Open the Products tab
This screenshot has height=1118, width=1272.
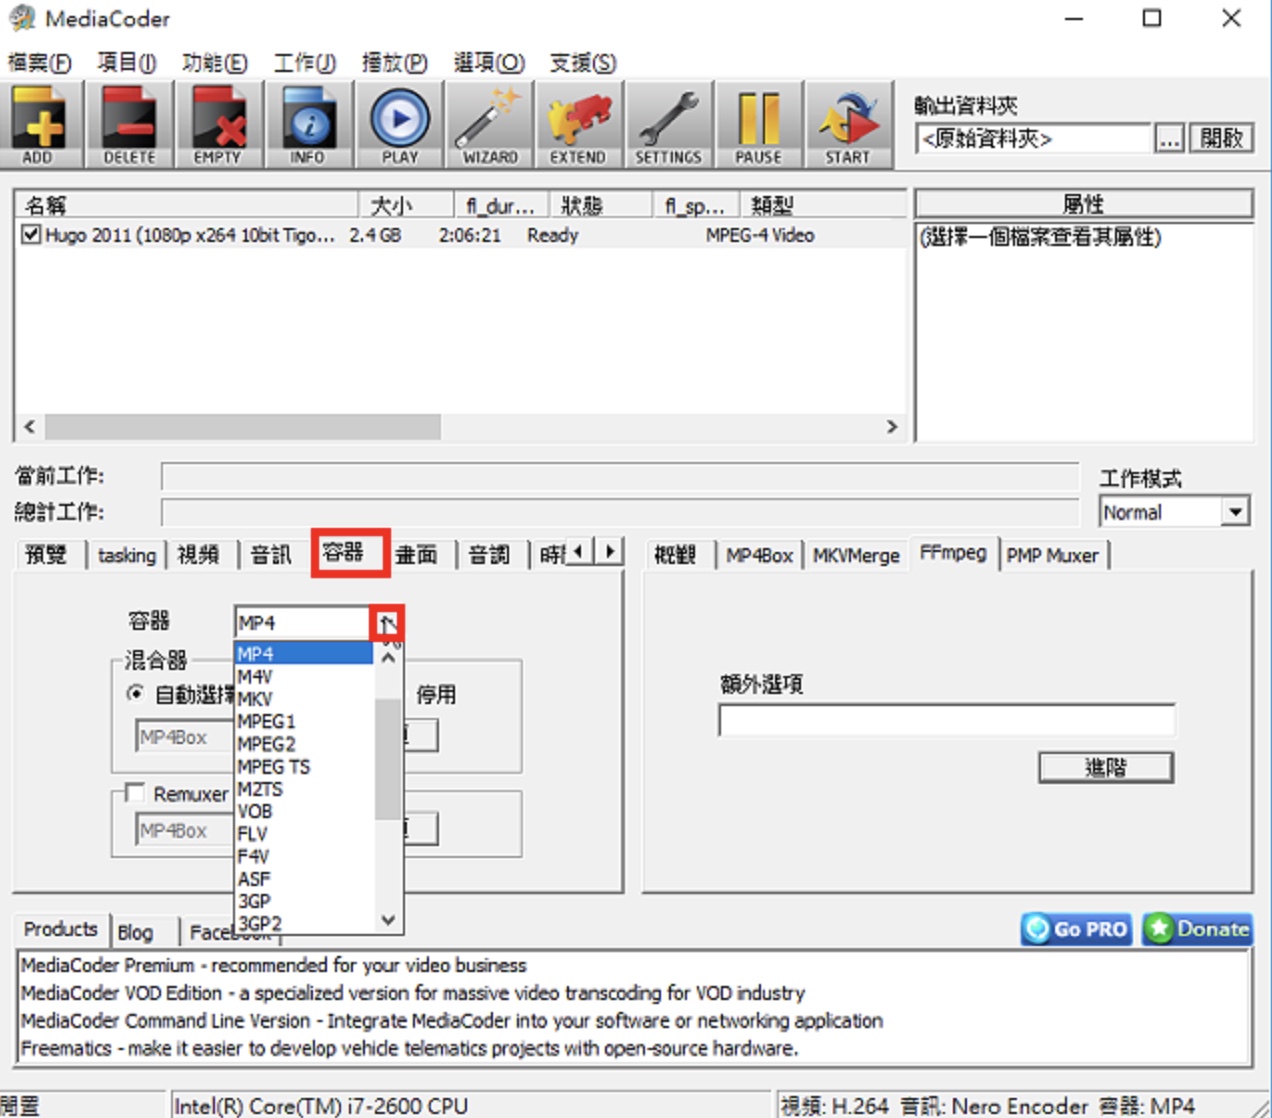pyautogui.click(x=61, y=929)
